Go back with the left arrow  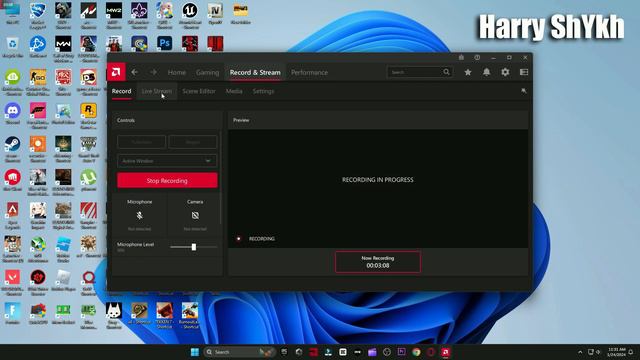(135, 72)
